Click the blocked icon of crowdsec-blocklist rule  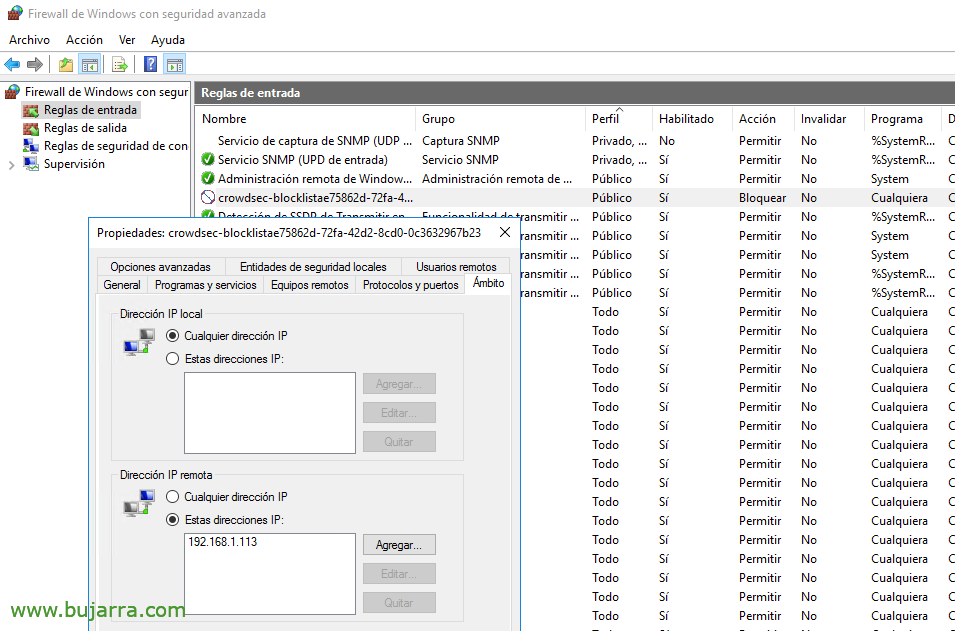click(208, 197)
